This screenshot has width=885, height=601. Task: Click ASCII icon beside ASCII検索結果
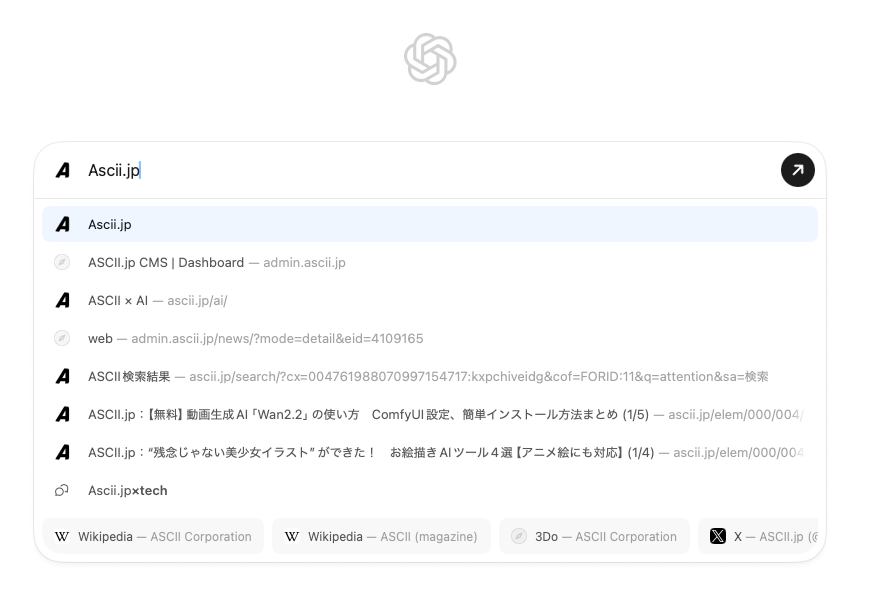(x=63, y=376)
